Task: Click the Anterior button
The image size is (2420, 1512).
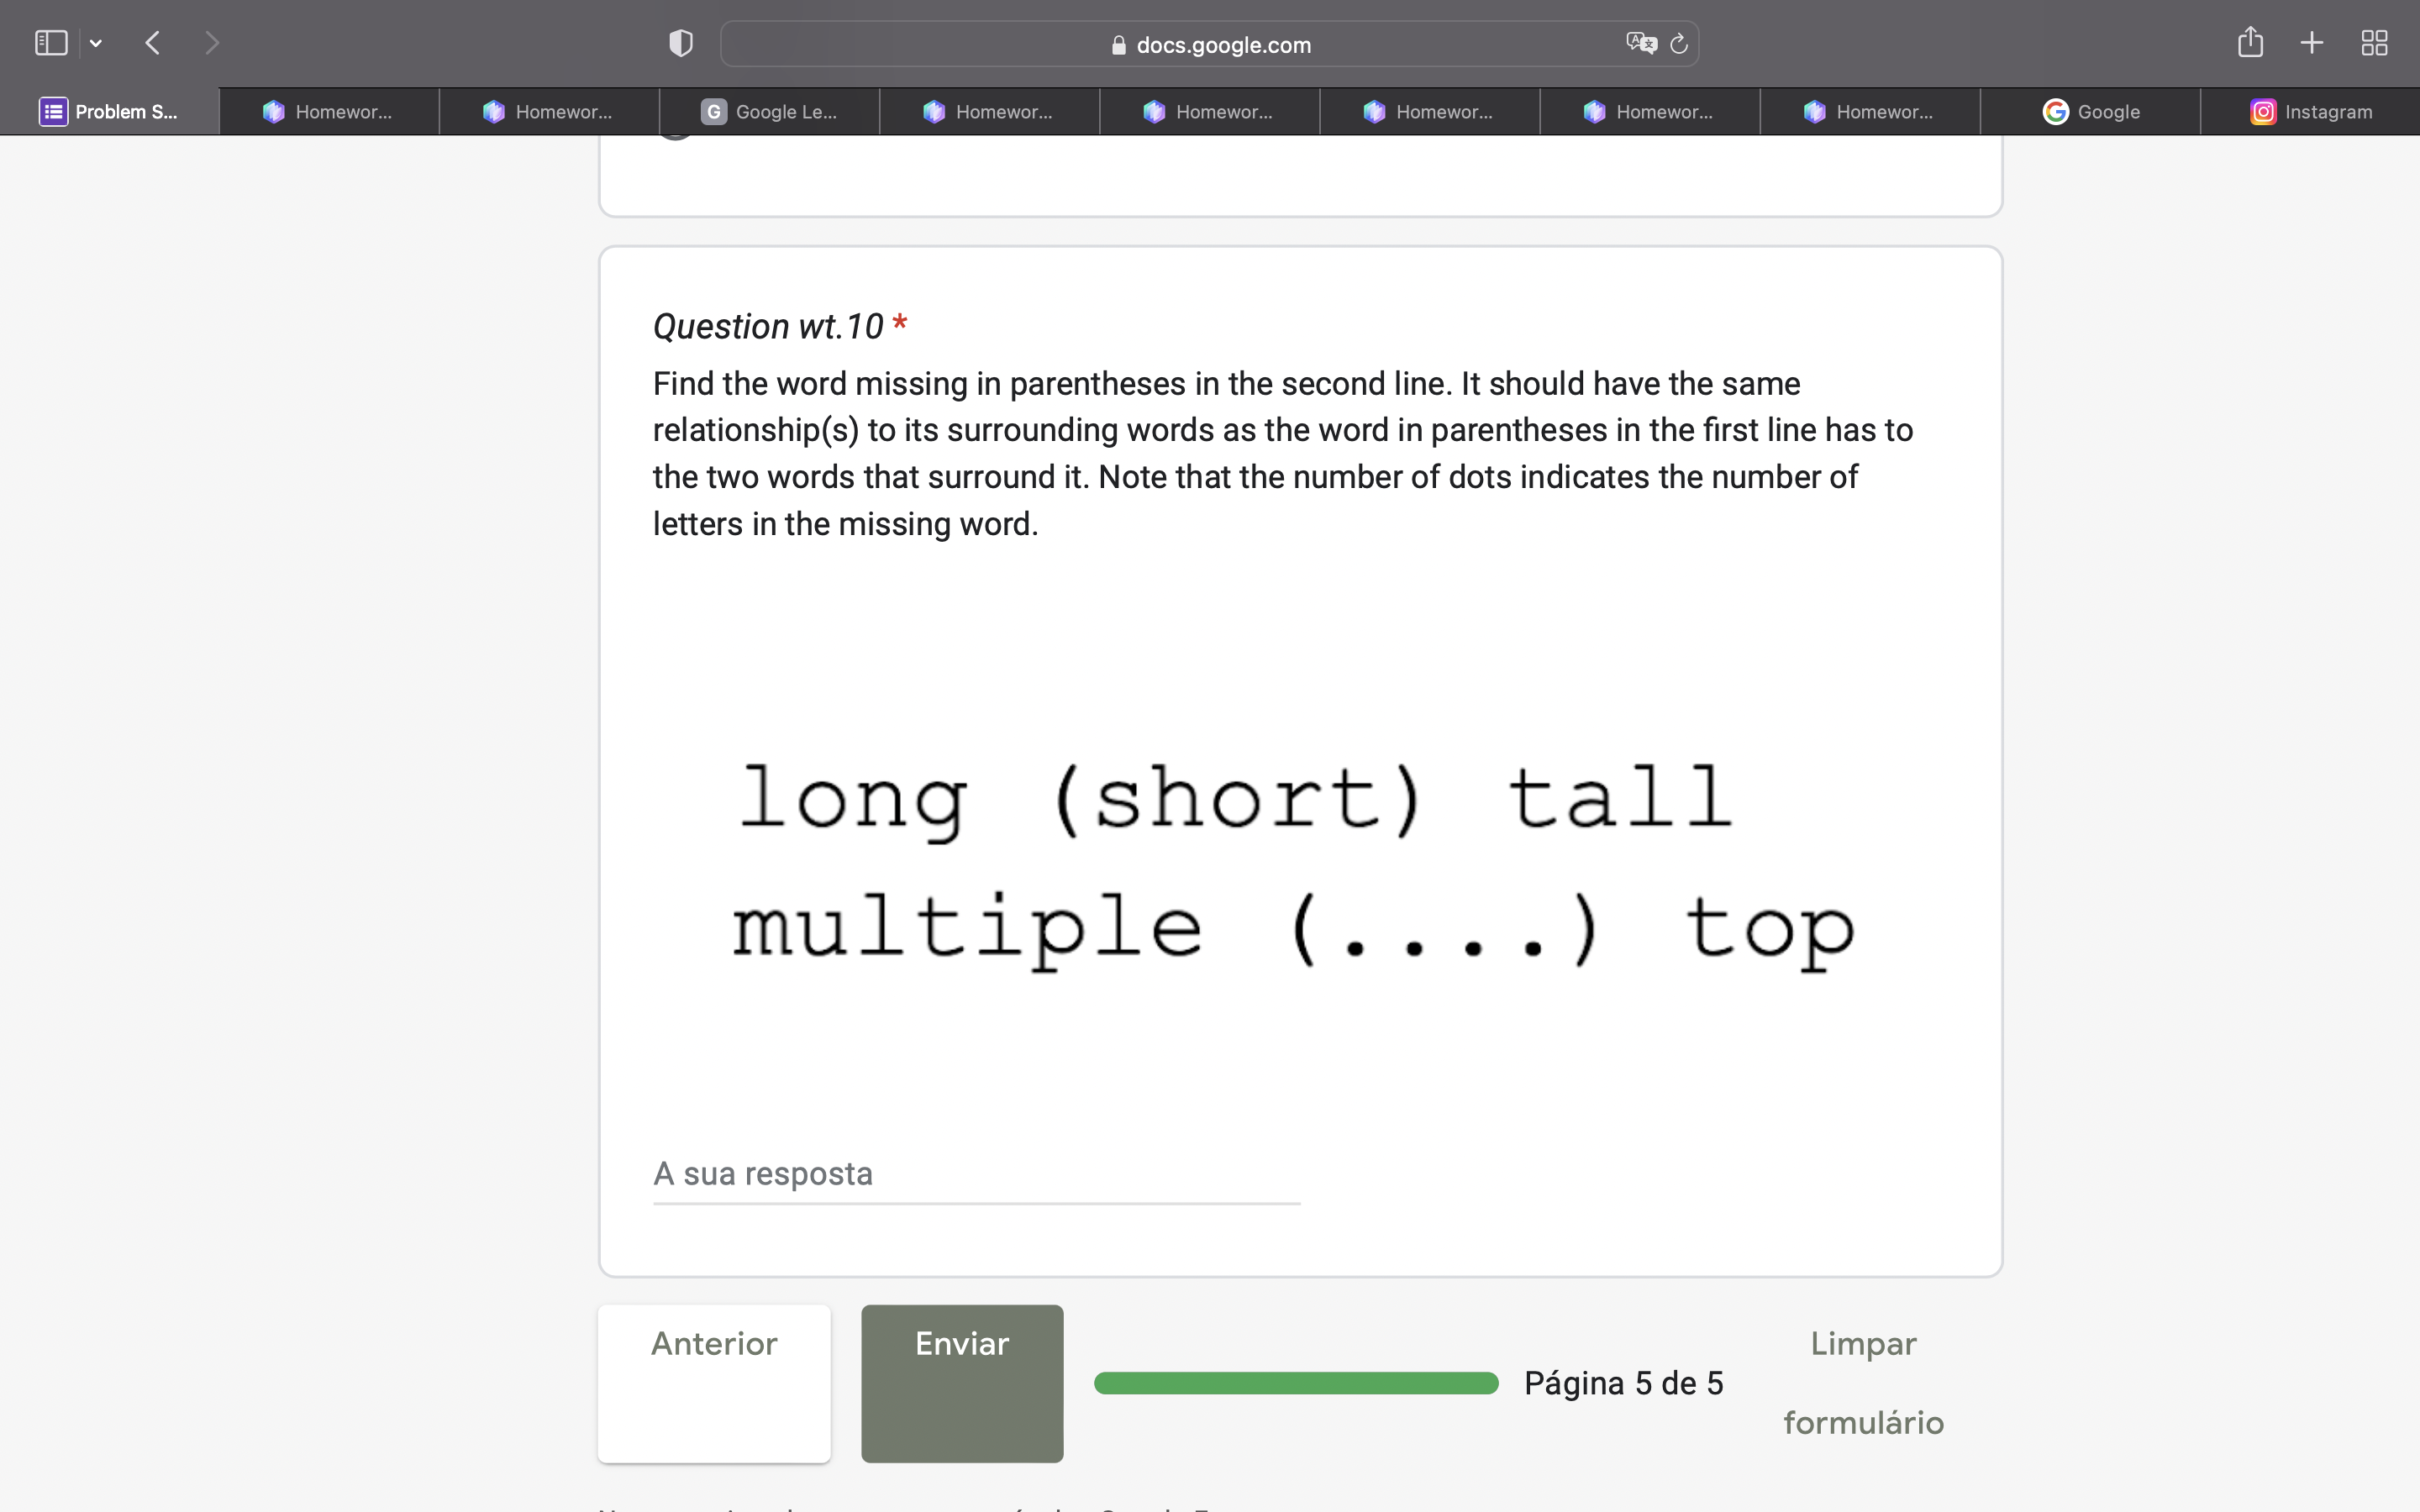Action: [714, 1383]
